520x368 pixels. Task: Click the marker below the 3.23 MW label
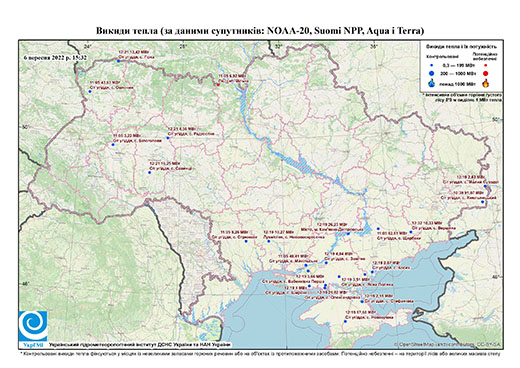(x=113, y=145)
